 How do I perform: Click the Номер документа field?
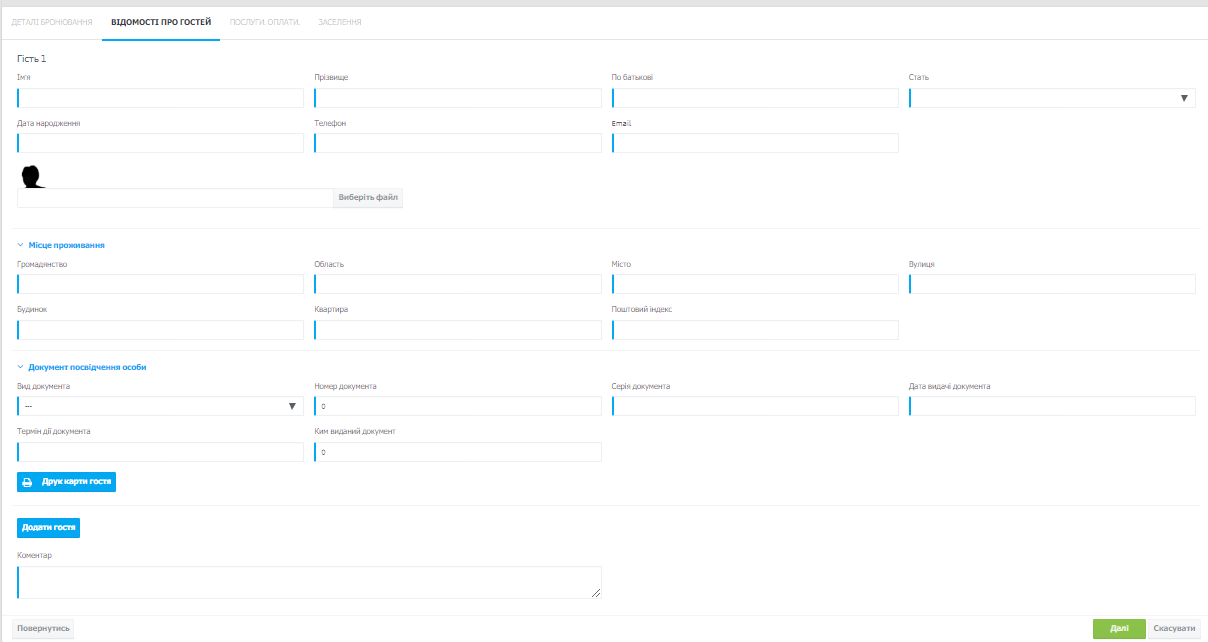pyautogui.click(x=458, y=406)
